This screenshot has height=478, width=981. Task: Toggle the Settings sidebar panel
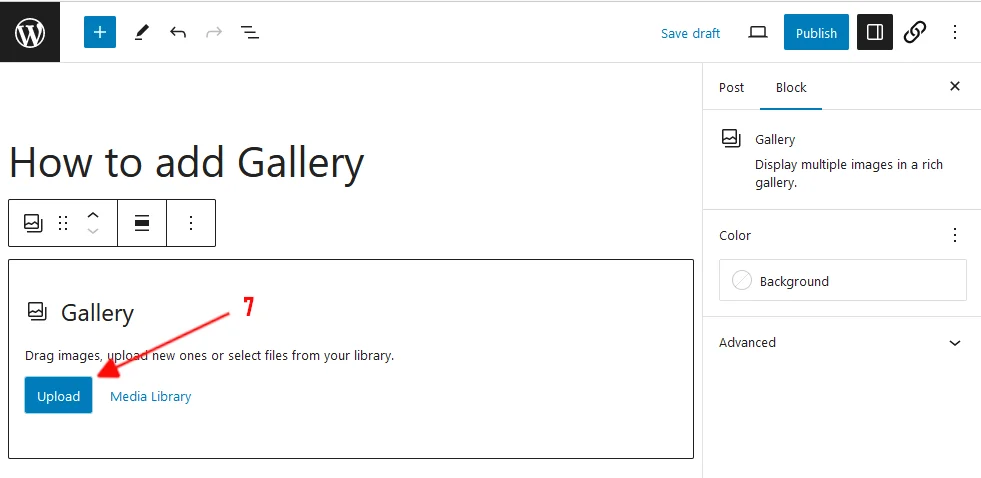tap(875, 32)
